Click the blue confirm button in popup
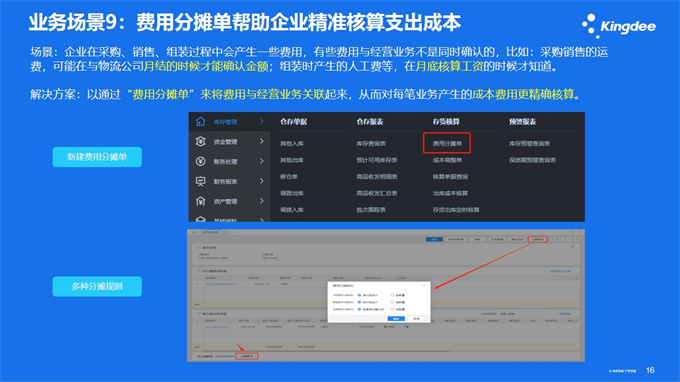The image size is (680, 382). [x=396, y=319]
